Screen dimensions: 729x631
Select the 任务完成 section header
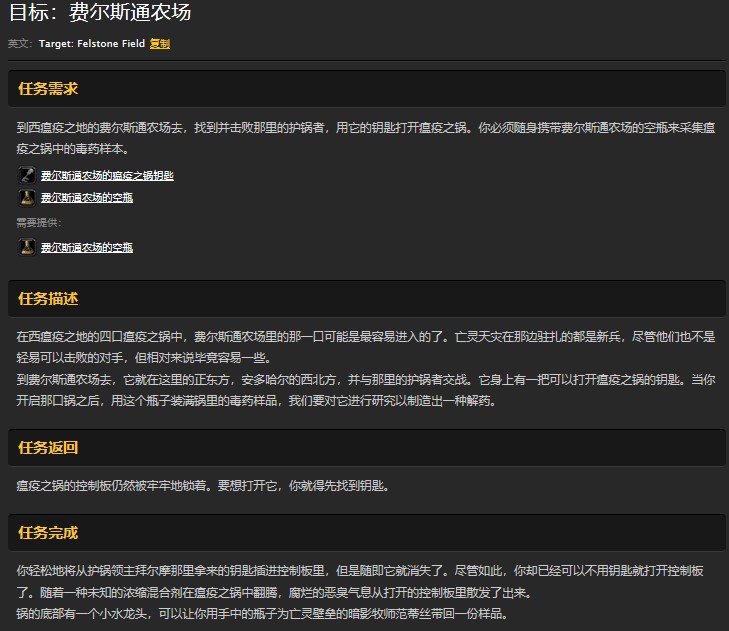[x=48, y=532]
